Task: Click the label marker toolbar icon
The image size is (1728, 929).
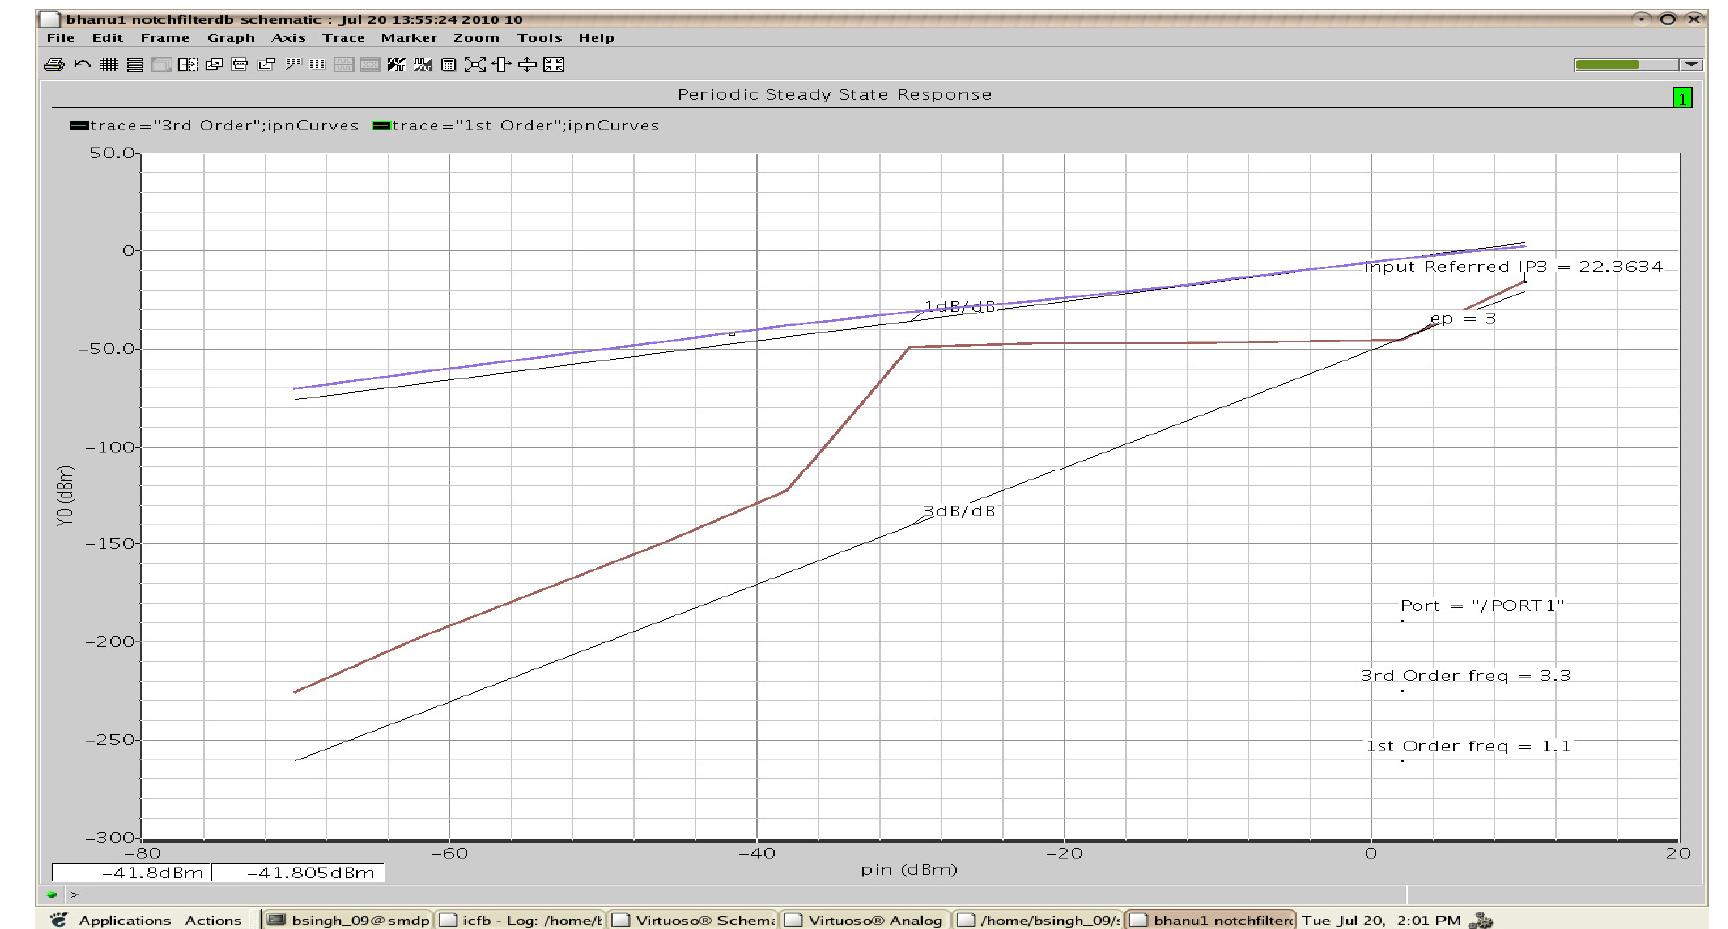Action: pos(293,65)
